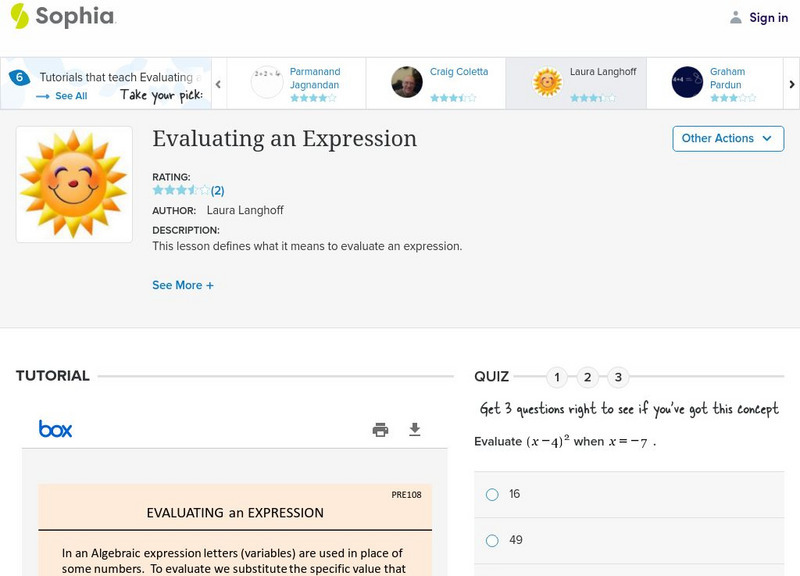Image resolution: width=800 pixels, height=576 pixels.
Task: Select the answer option 49
Action: [492, 541]
